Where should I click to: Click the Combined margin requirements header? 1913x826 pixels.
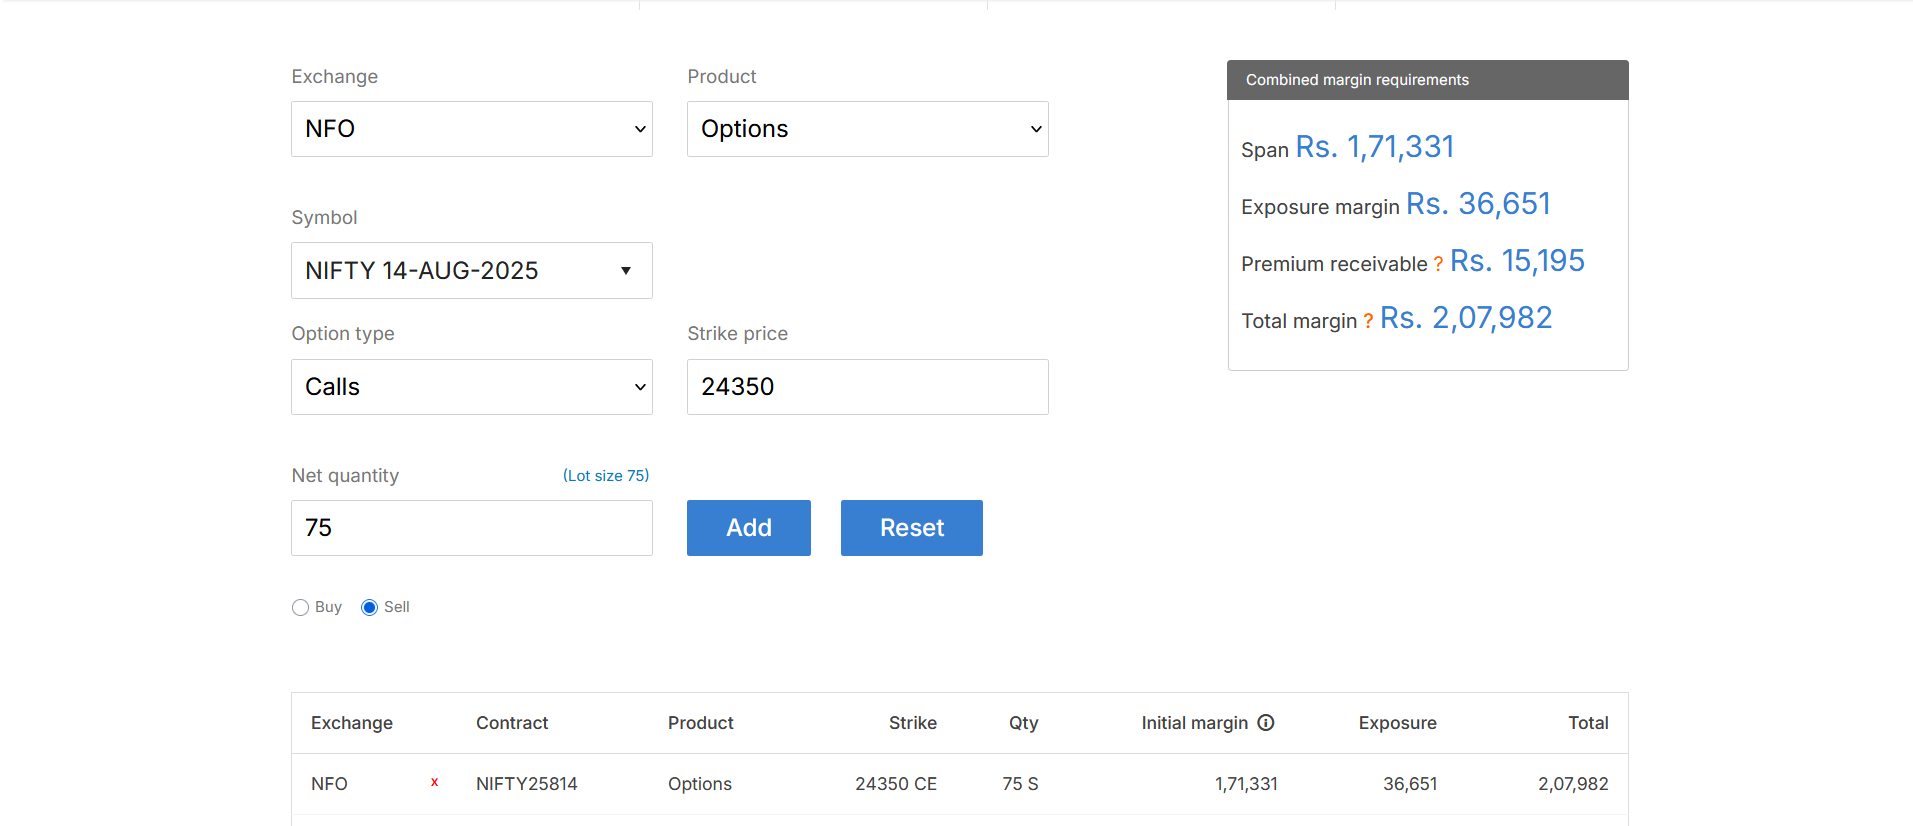[1428, 80]
